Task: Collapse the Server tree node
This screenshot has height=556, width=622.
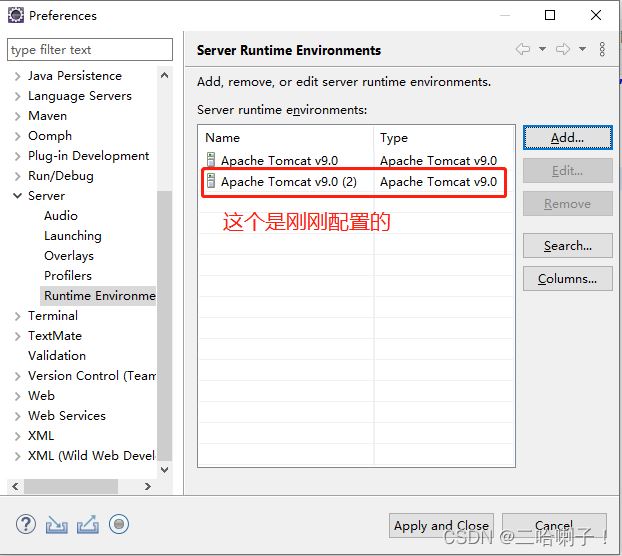Action: (17, 196)
